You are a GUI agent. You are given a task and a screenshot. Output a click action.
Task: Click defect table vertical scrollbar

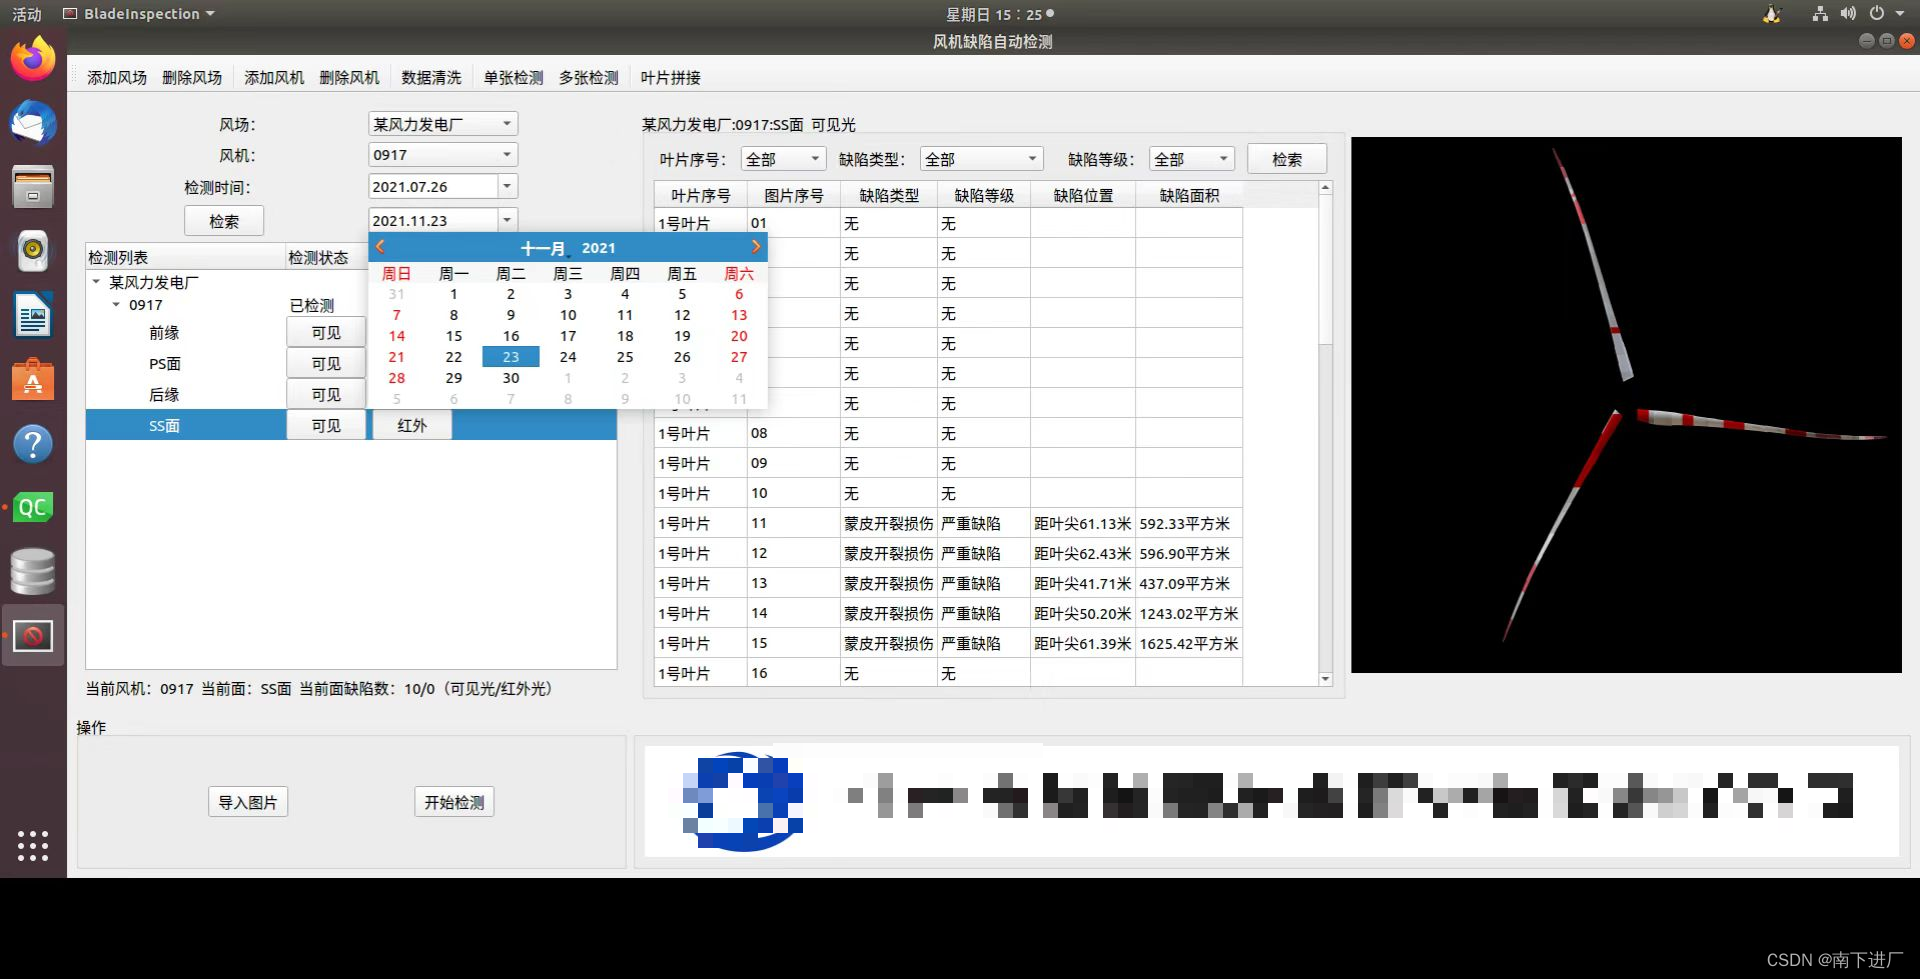(x=1325, y=434)
